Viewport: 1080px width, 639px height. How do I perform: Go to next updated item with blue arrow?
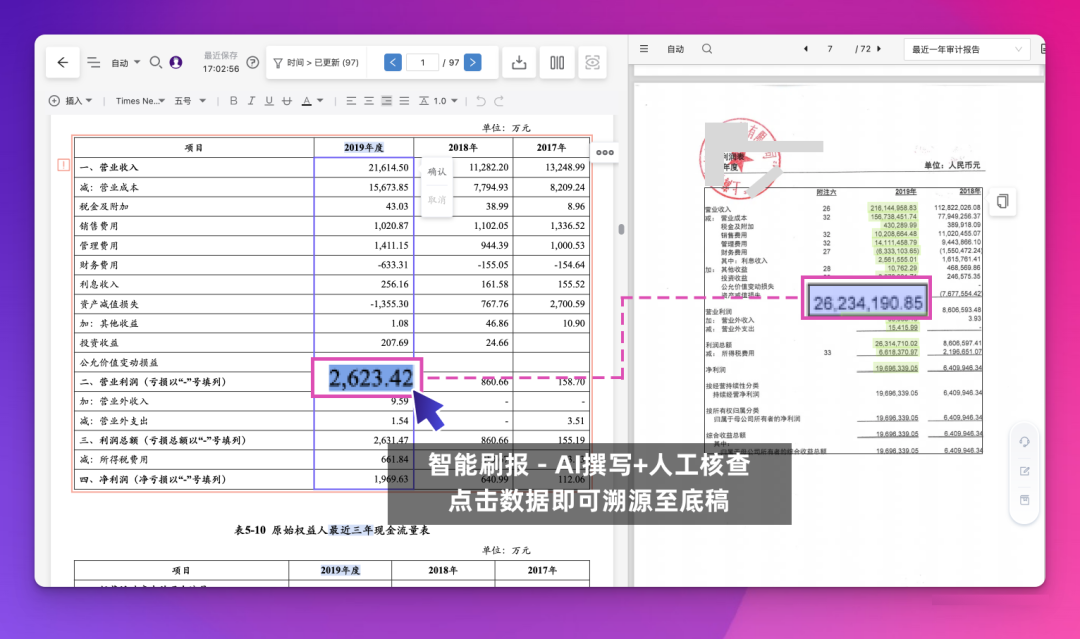[472, 63]
